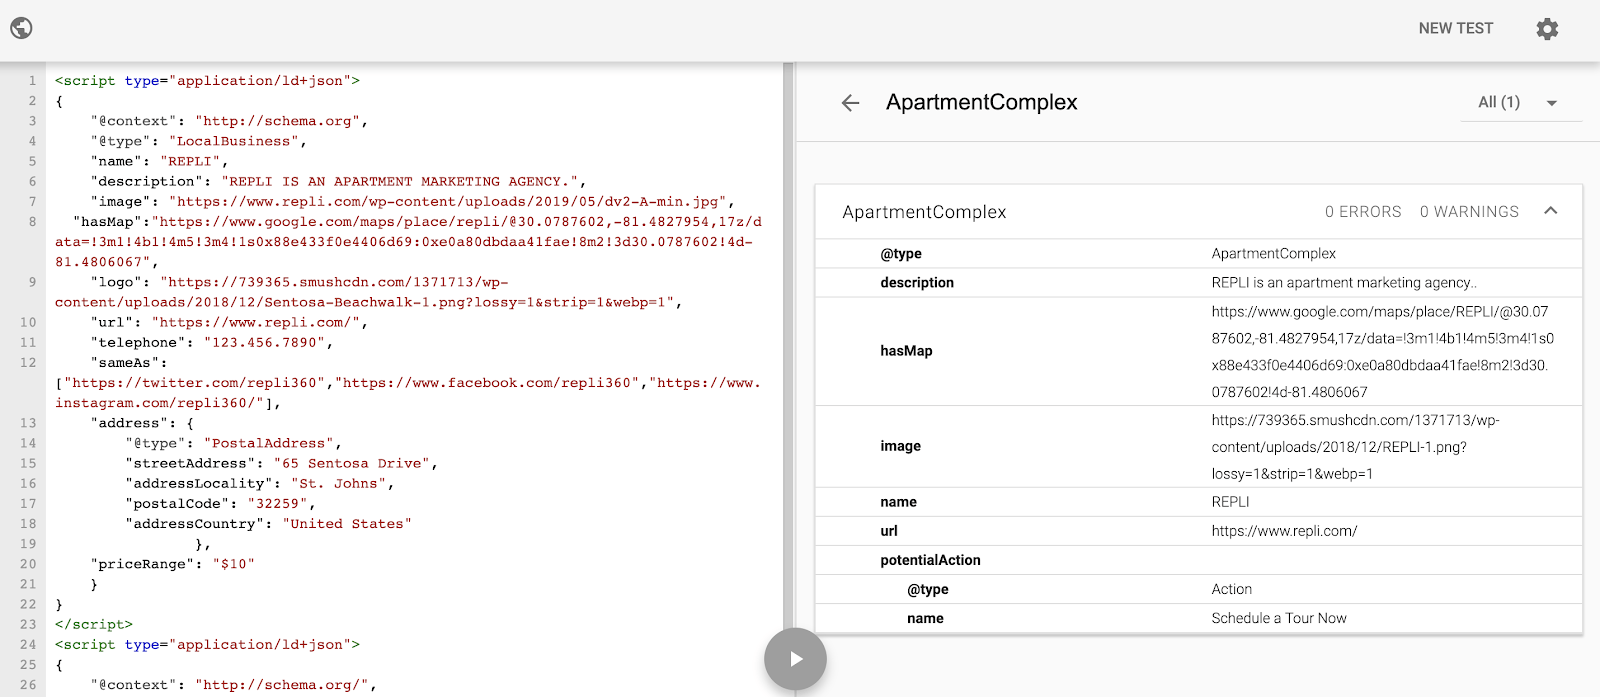Place cursor on "LocalBusiness" in code

pyautogui.click(x=234, y=141)
